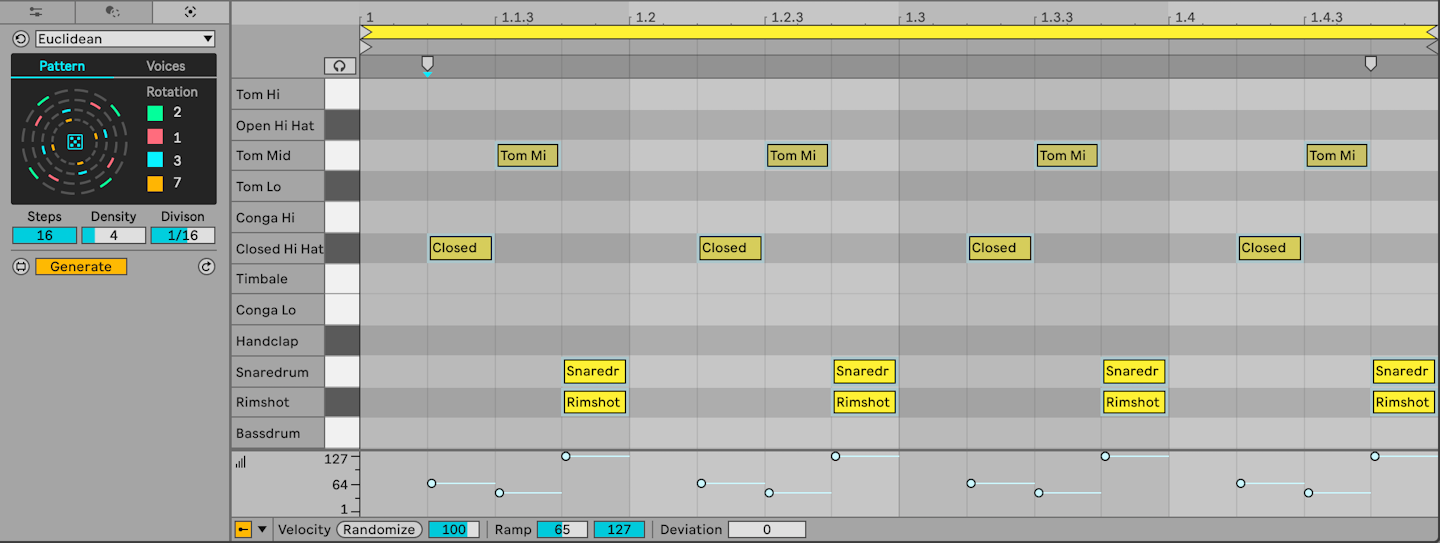Image resolution: width=1440 pixels, height=543 pixels.
Task: Click the circular arrow icon right of Generate
Action: pos(206,267)
